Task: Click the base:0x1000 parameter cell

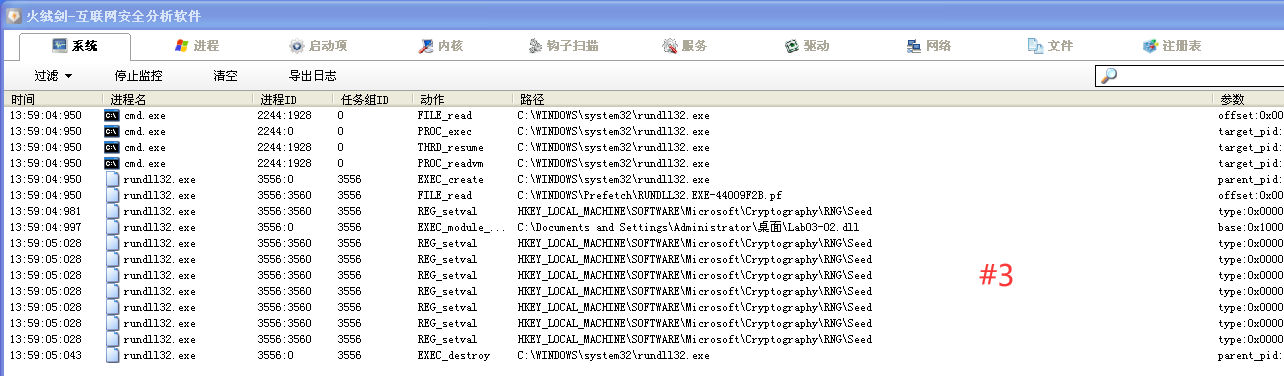Action: (1250, 227)
